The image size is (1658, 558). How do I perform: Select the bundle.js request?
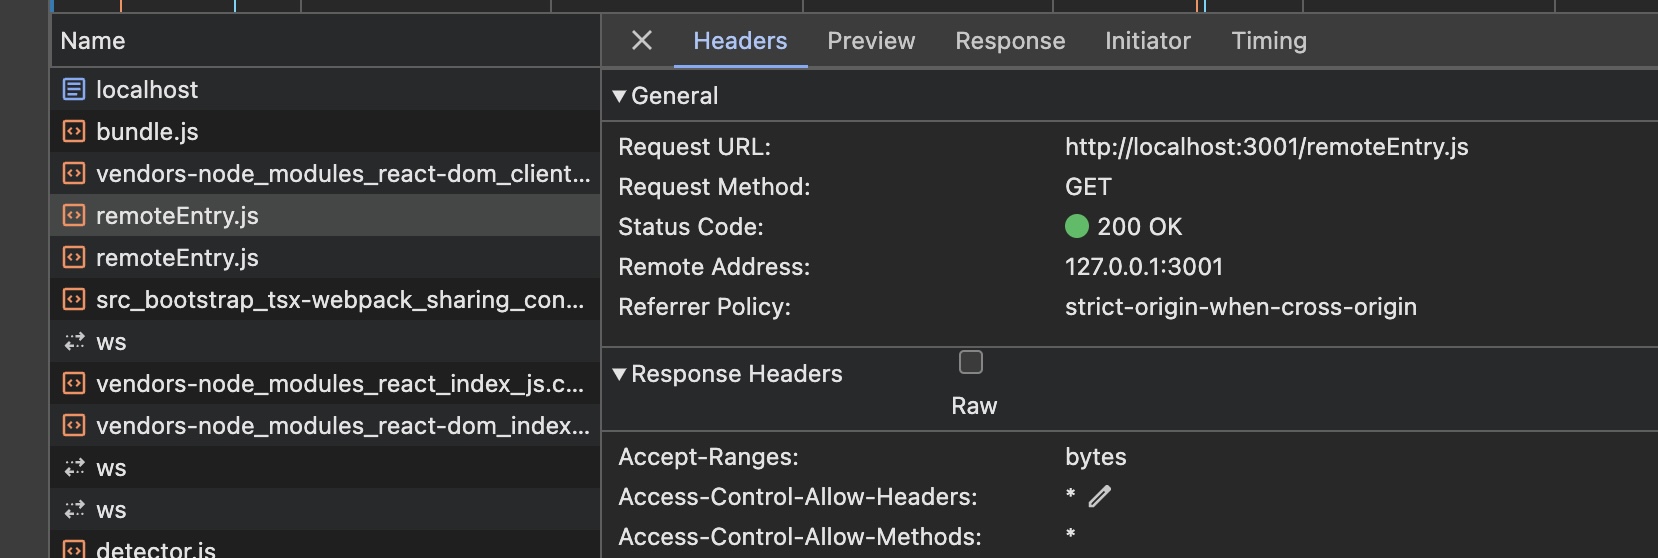click(x=325, y=131)
